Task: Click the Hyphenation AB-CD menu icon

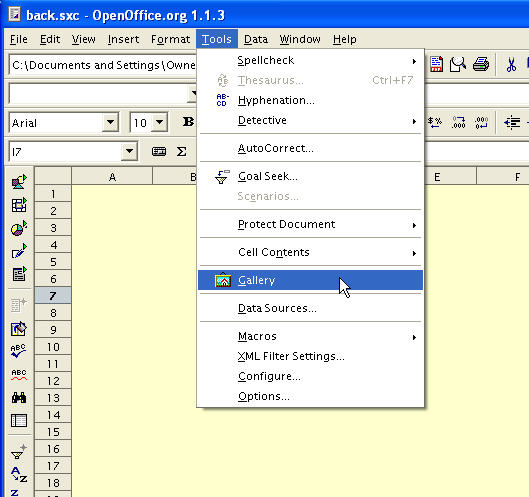Action: pyautogui.click(x=222, y=100)
